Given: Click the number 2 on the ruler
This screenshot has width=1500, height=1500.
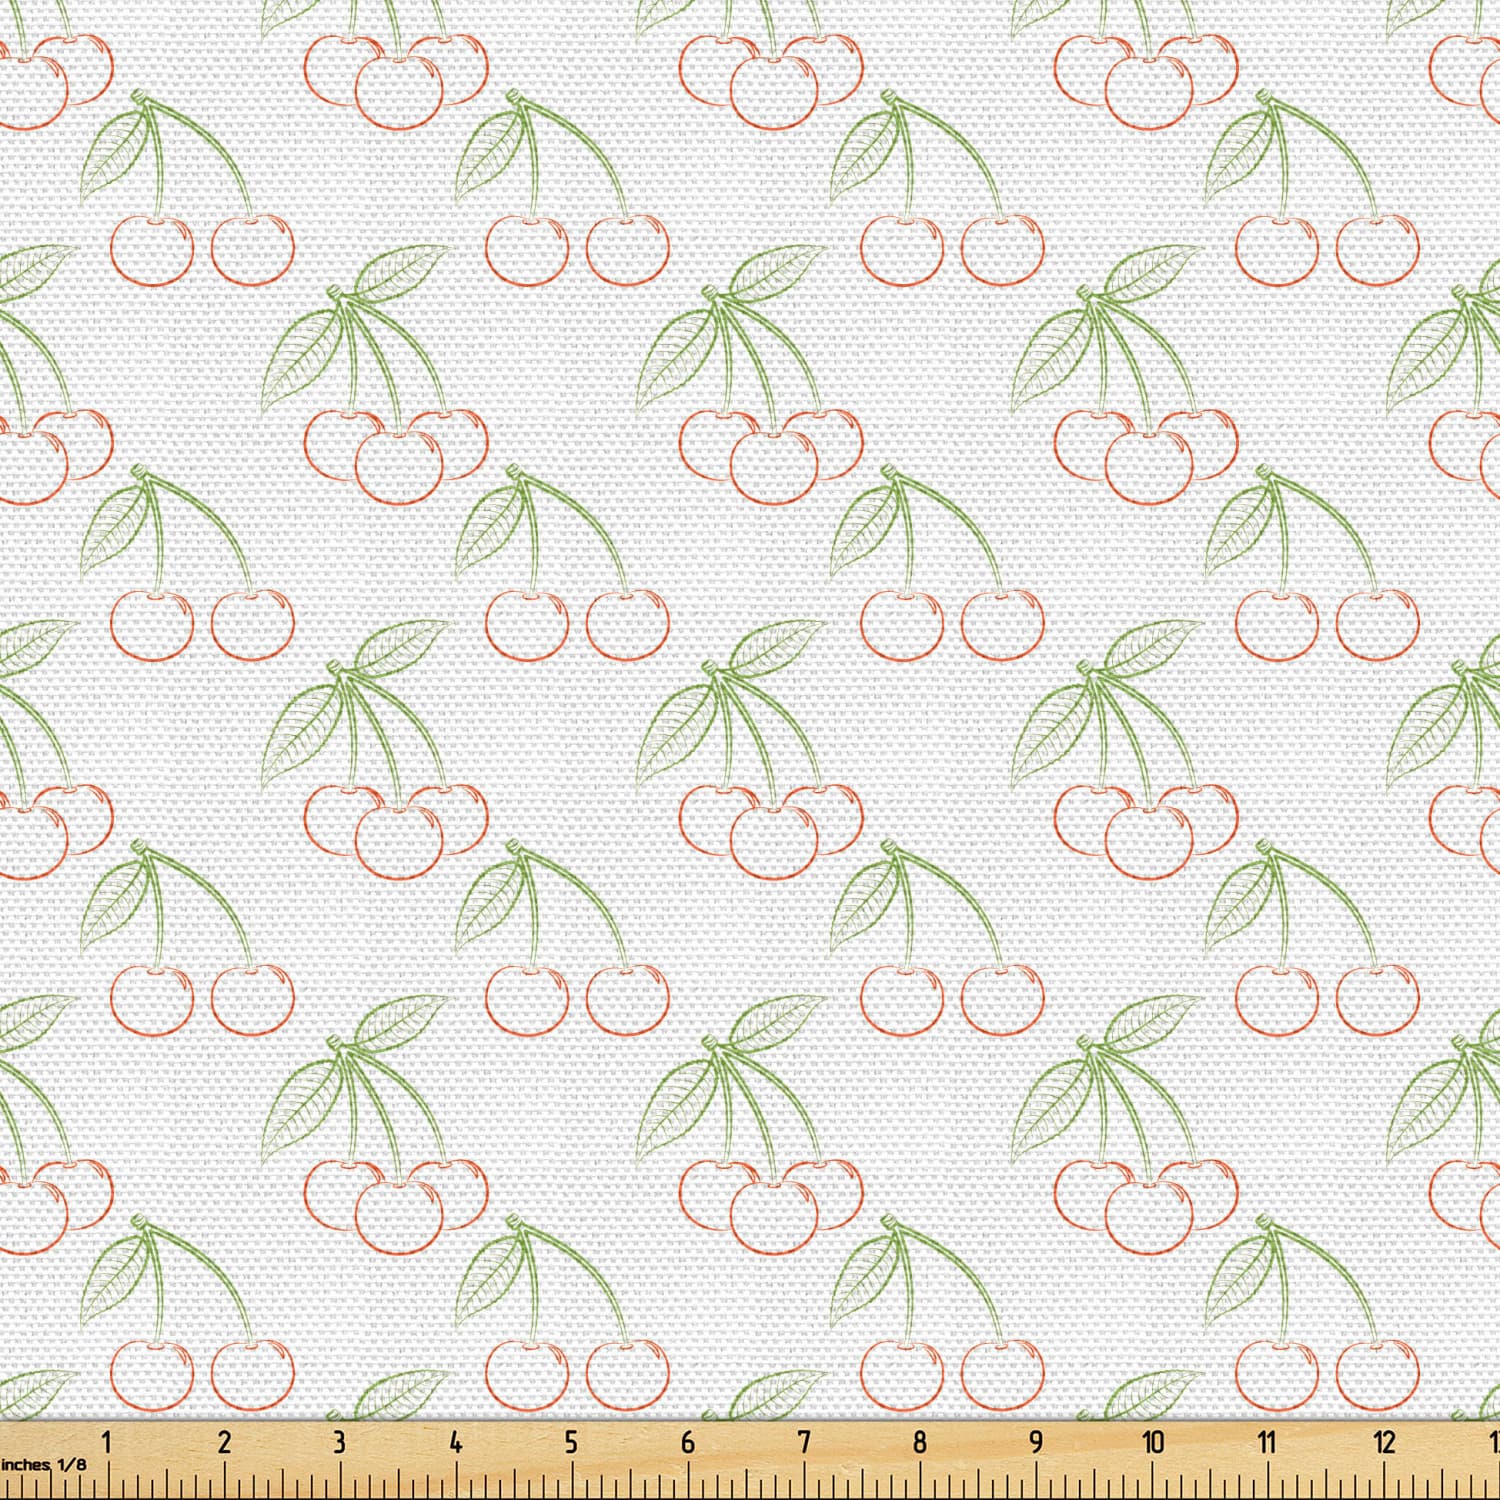Looking at the screenshot, I should [223, 1442].
